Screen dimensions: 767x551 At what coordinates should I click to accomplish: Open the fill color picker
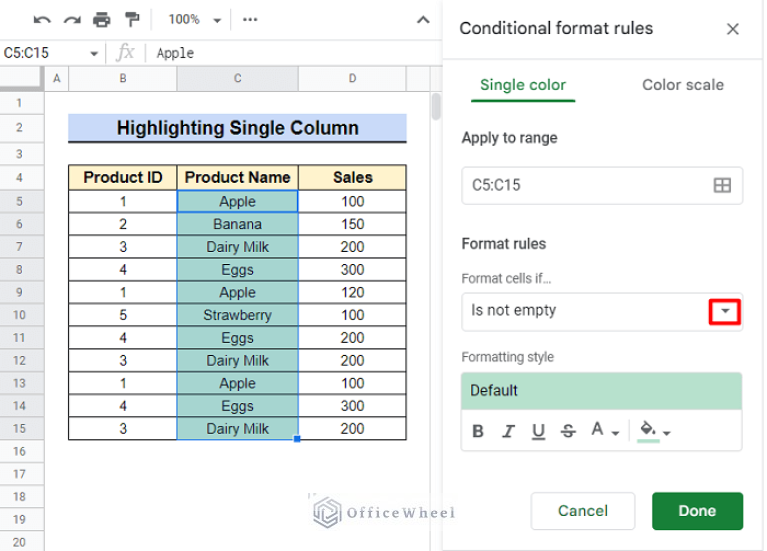(654, 431)
